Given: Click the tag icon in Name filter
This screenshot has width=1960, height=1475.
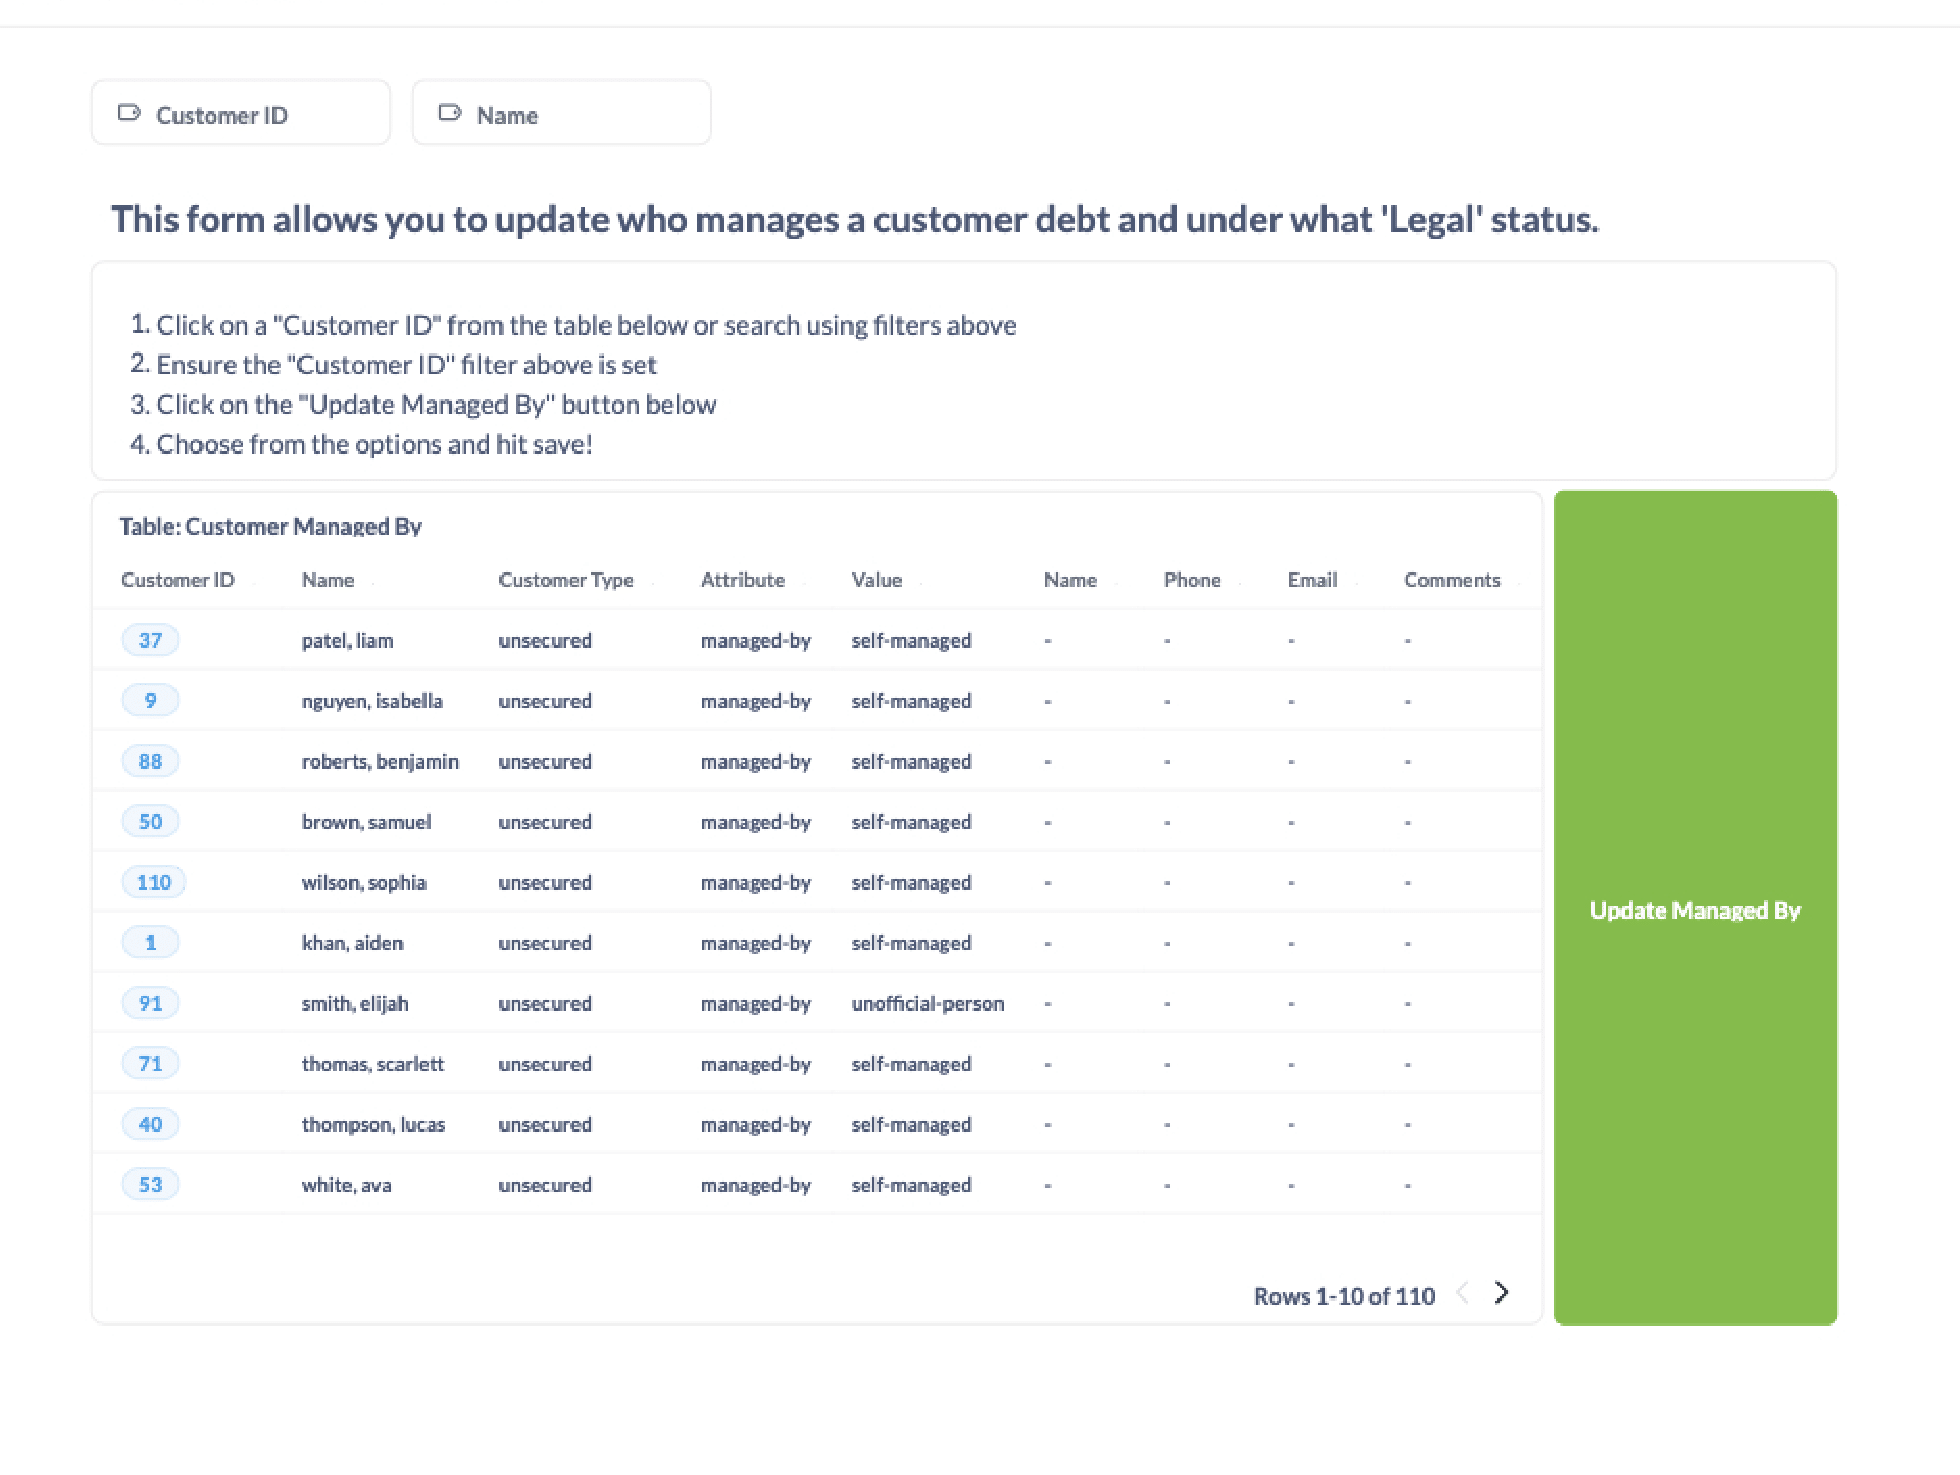Looking at the screenshot, I should pyautogui.click(x=450, y=113).
